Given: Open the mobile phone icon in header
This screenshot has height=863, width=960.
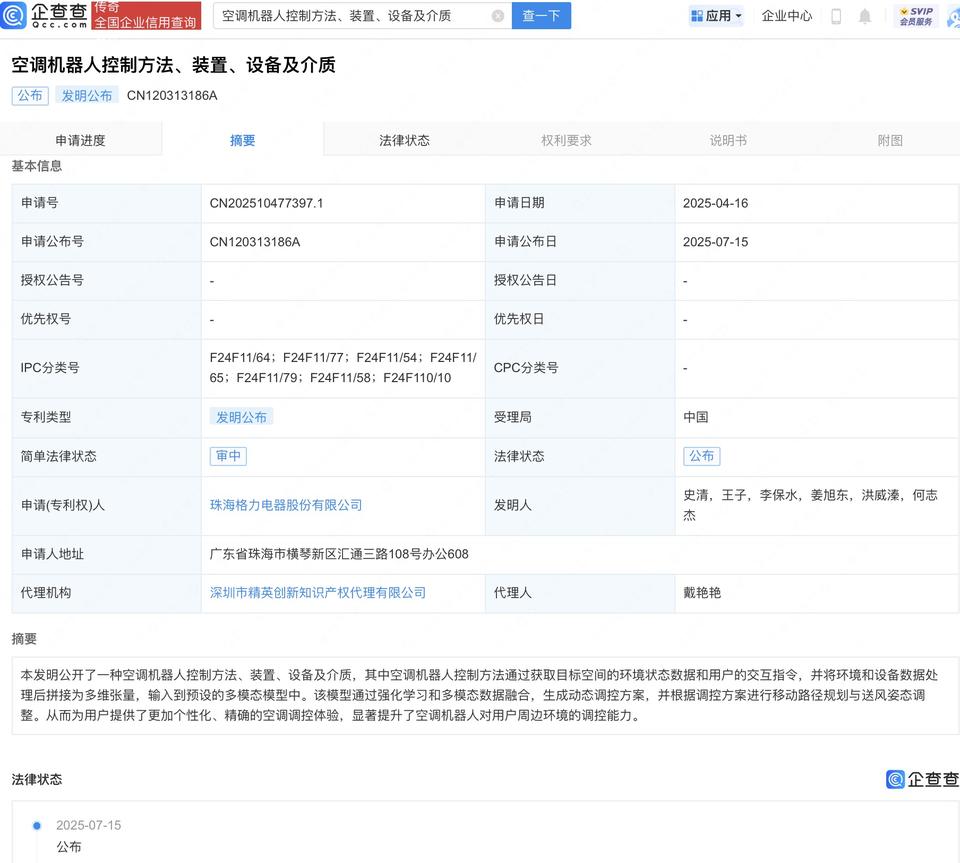Looking at the screenshot, I should pos(836,17).
